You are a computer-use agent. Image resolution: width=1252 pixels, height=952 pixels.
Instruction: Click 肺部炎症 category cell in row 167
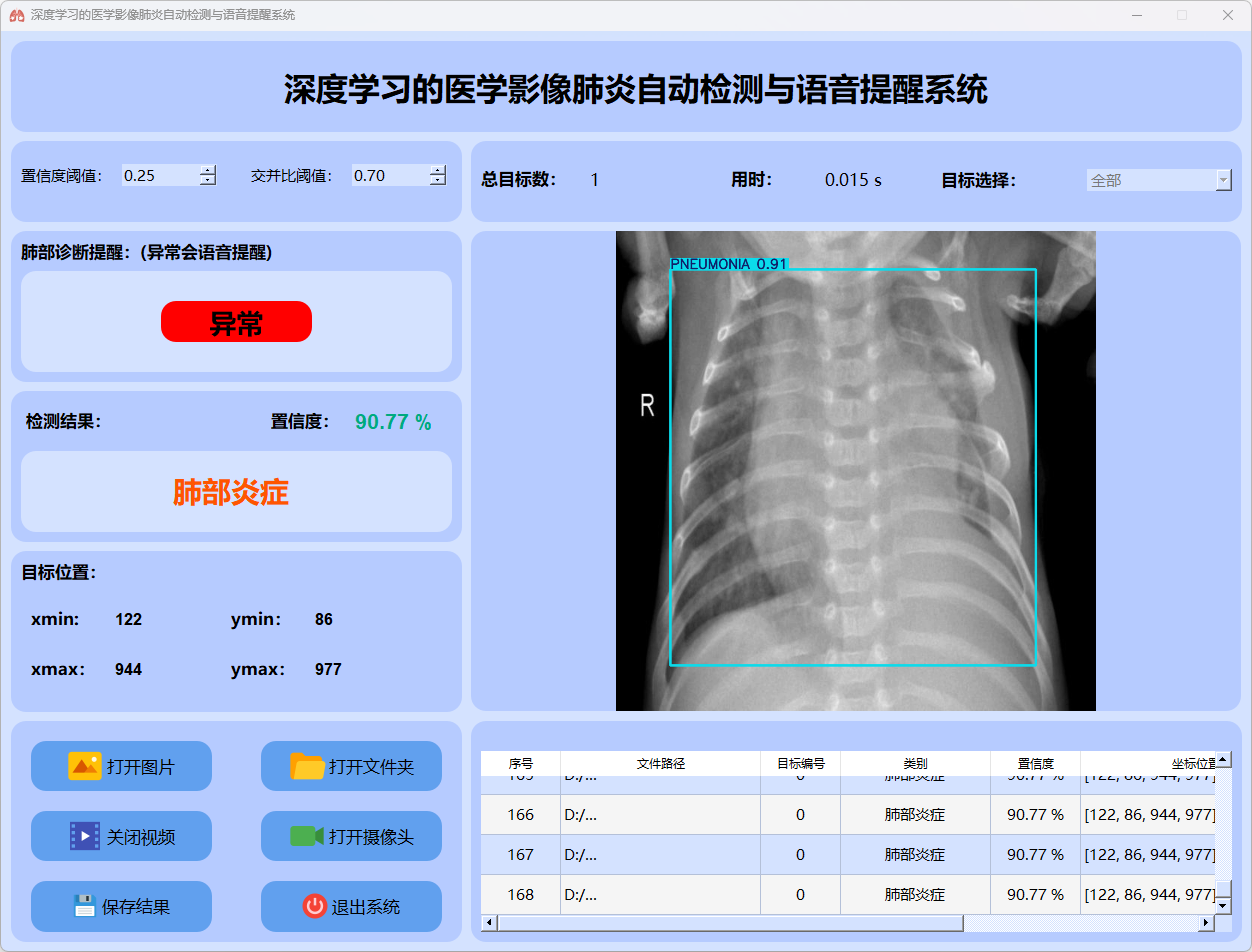tap(916, 855)
